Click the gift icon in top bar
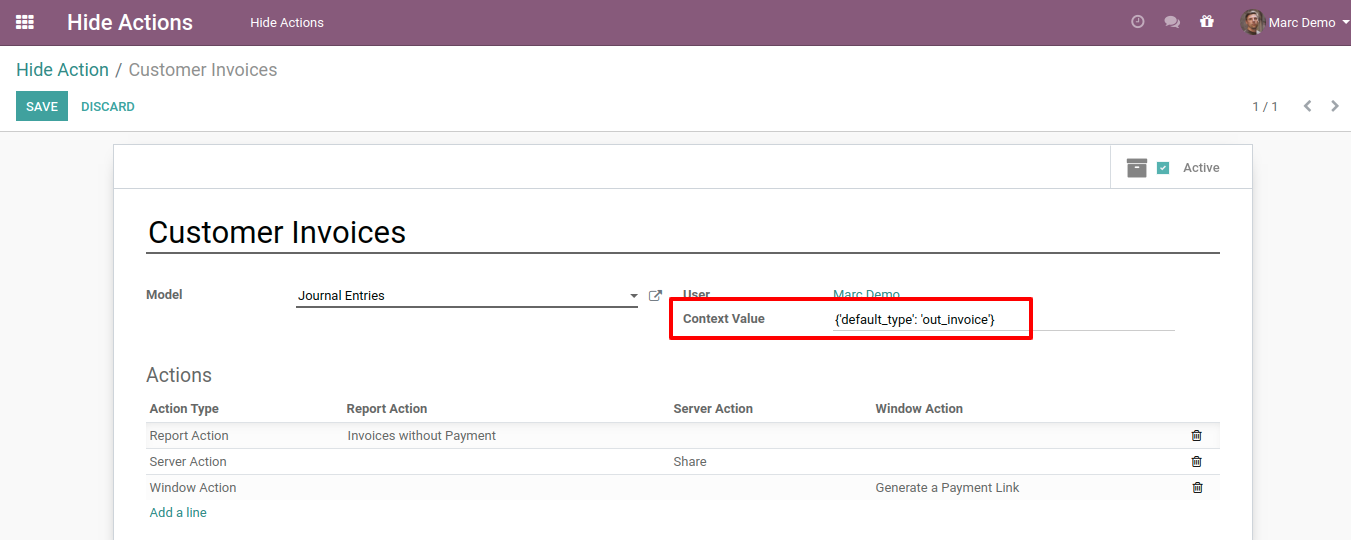 [1207, 22]
